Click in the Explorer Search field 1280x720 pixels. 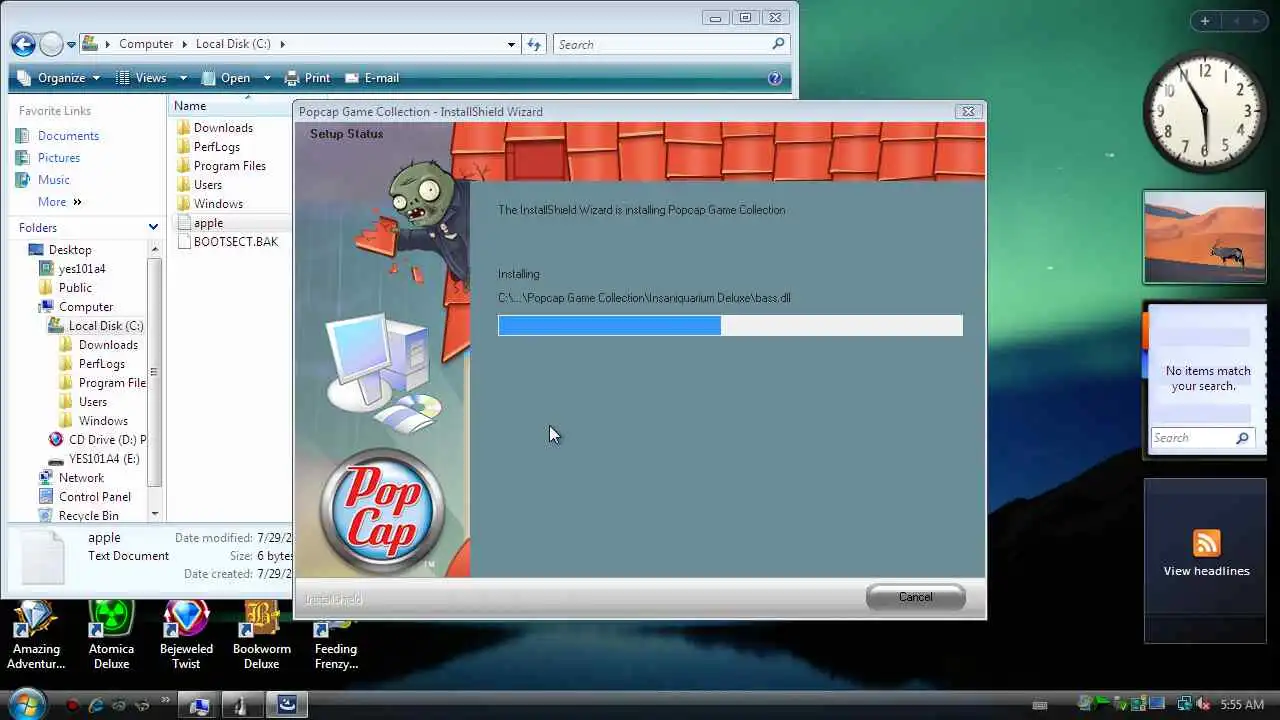[671, 44]
